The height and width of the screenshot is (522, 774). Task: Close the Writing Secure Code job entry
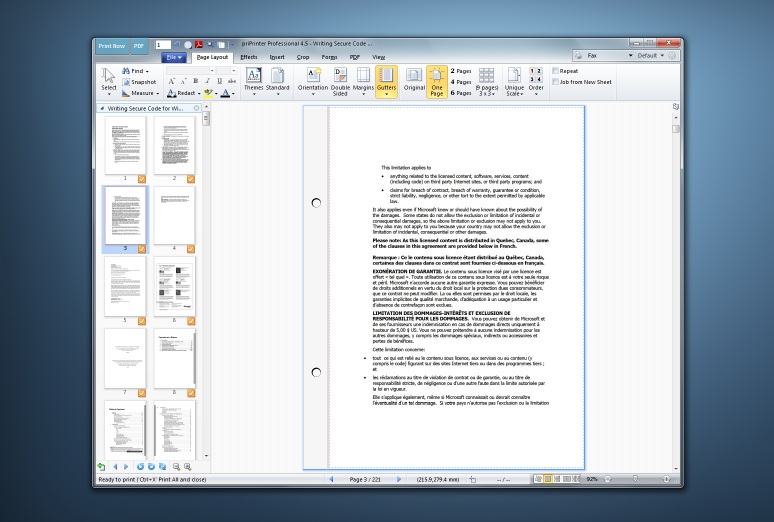[196, 108]
